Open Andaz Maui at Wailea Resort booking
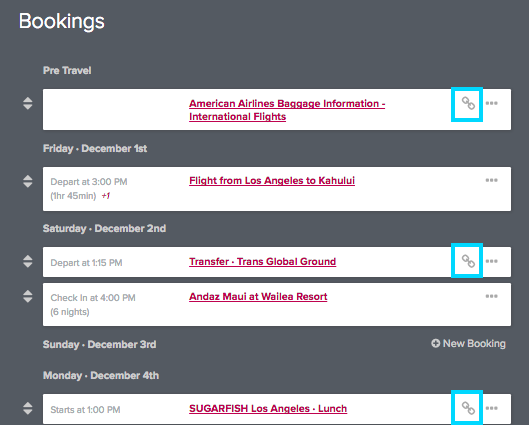Screen dimensions: 529x425 click(x=258, y=297)
